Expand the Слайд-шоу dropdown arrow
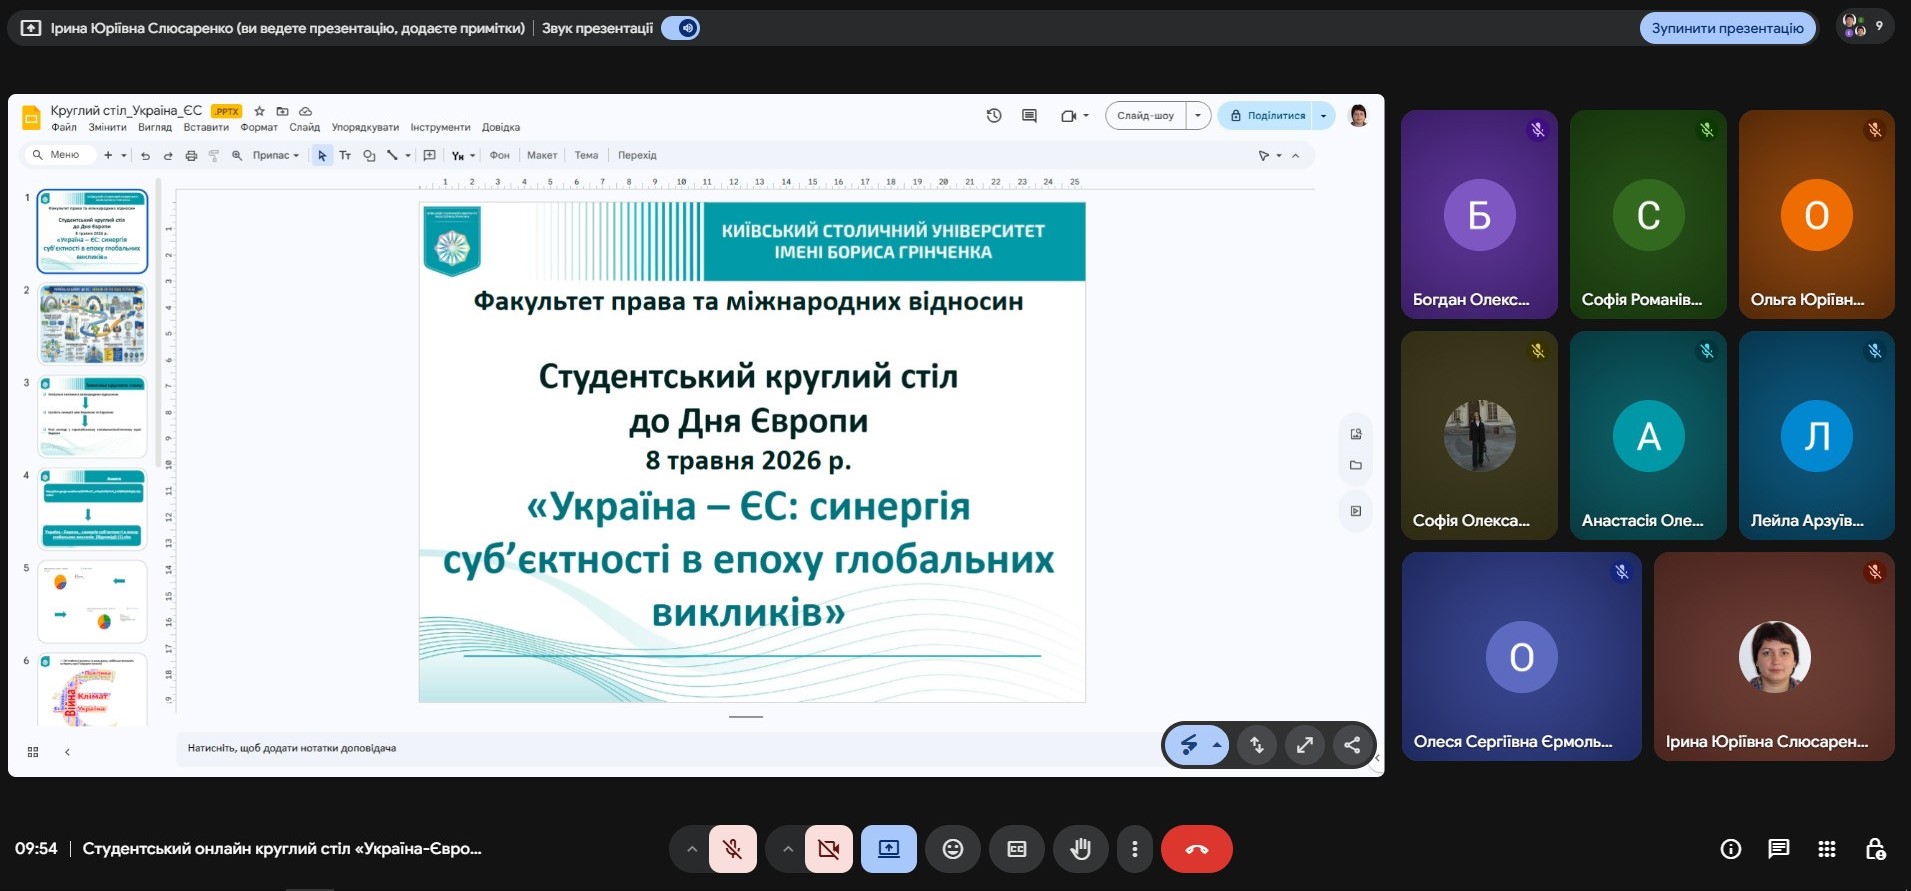 point(1198,116)
